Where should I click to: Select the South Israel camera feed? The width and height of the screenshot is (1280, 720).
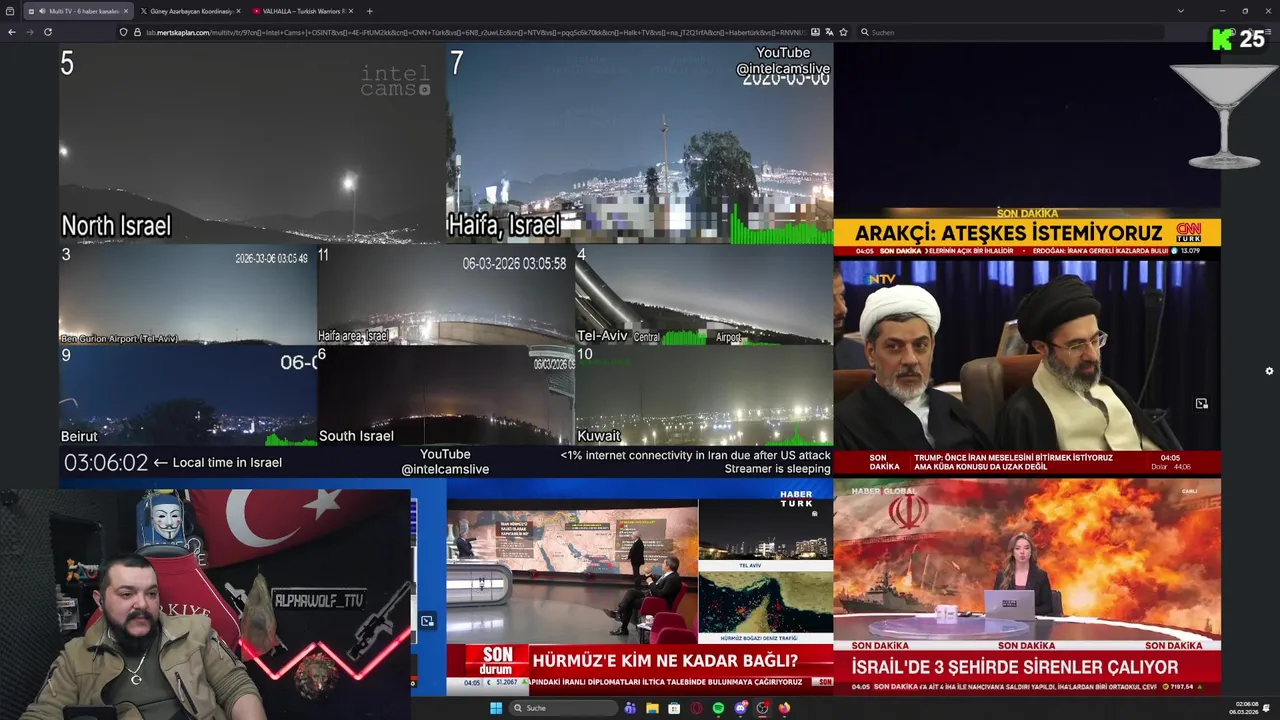pos(446,395)
